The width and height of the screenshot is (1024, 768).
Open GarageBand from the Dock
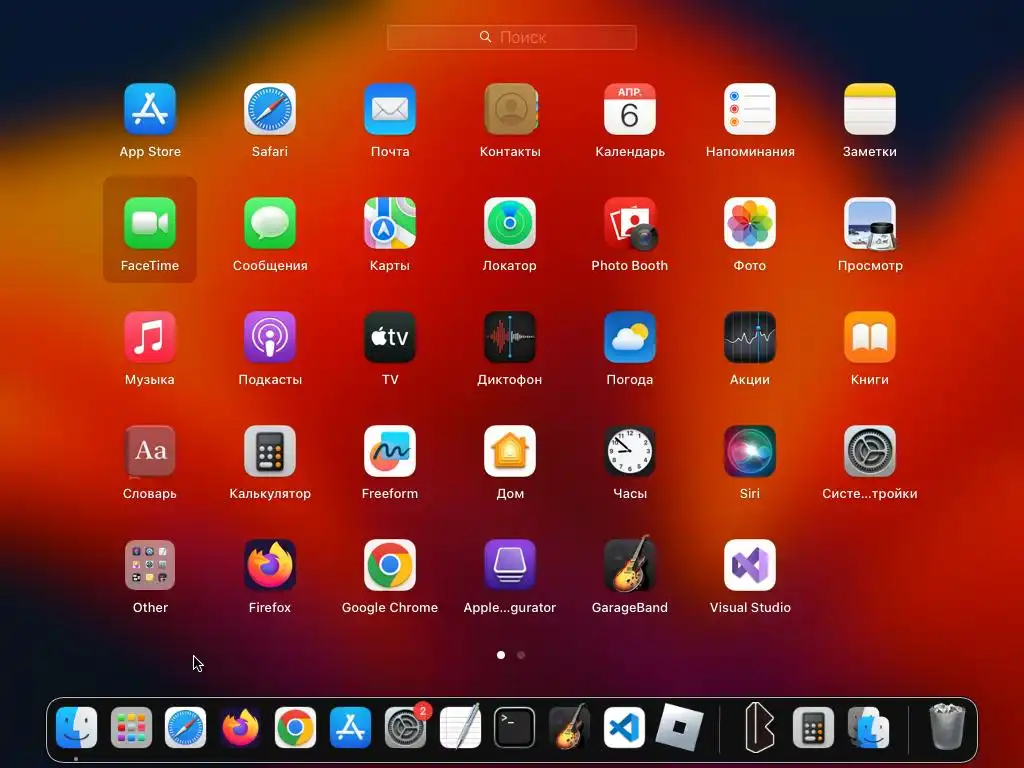(569, 726)
